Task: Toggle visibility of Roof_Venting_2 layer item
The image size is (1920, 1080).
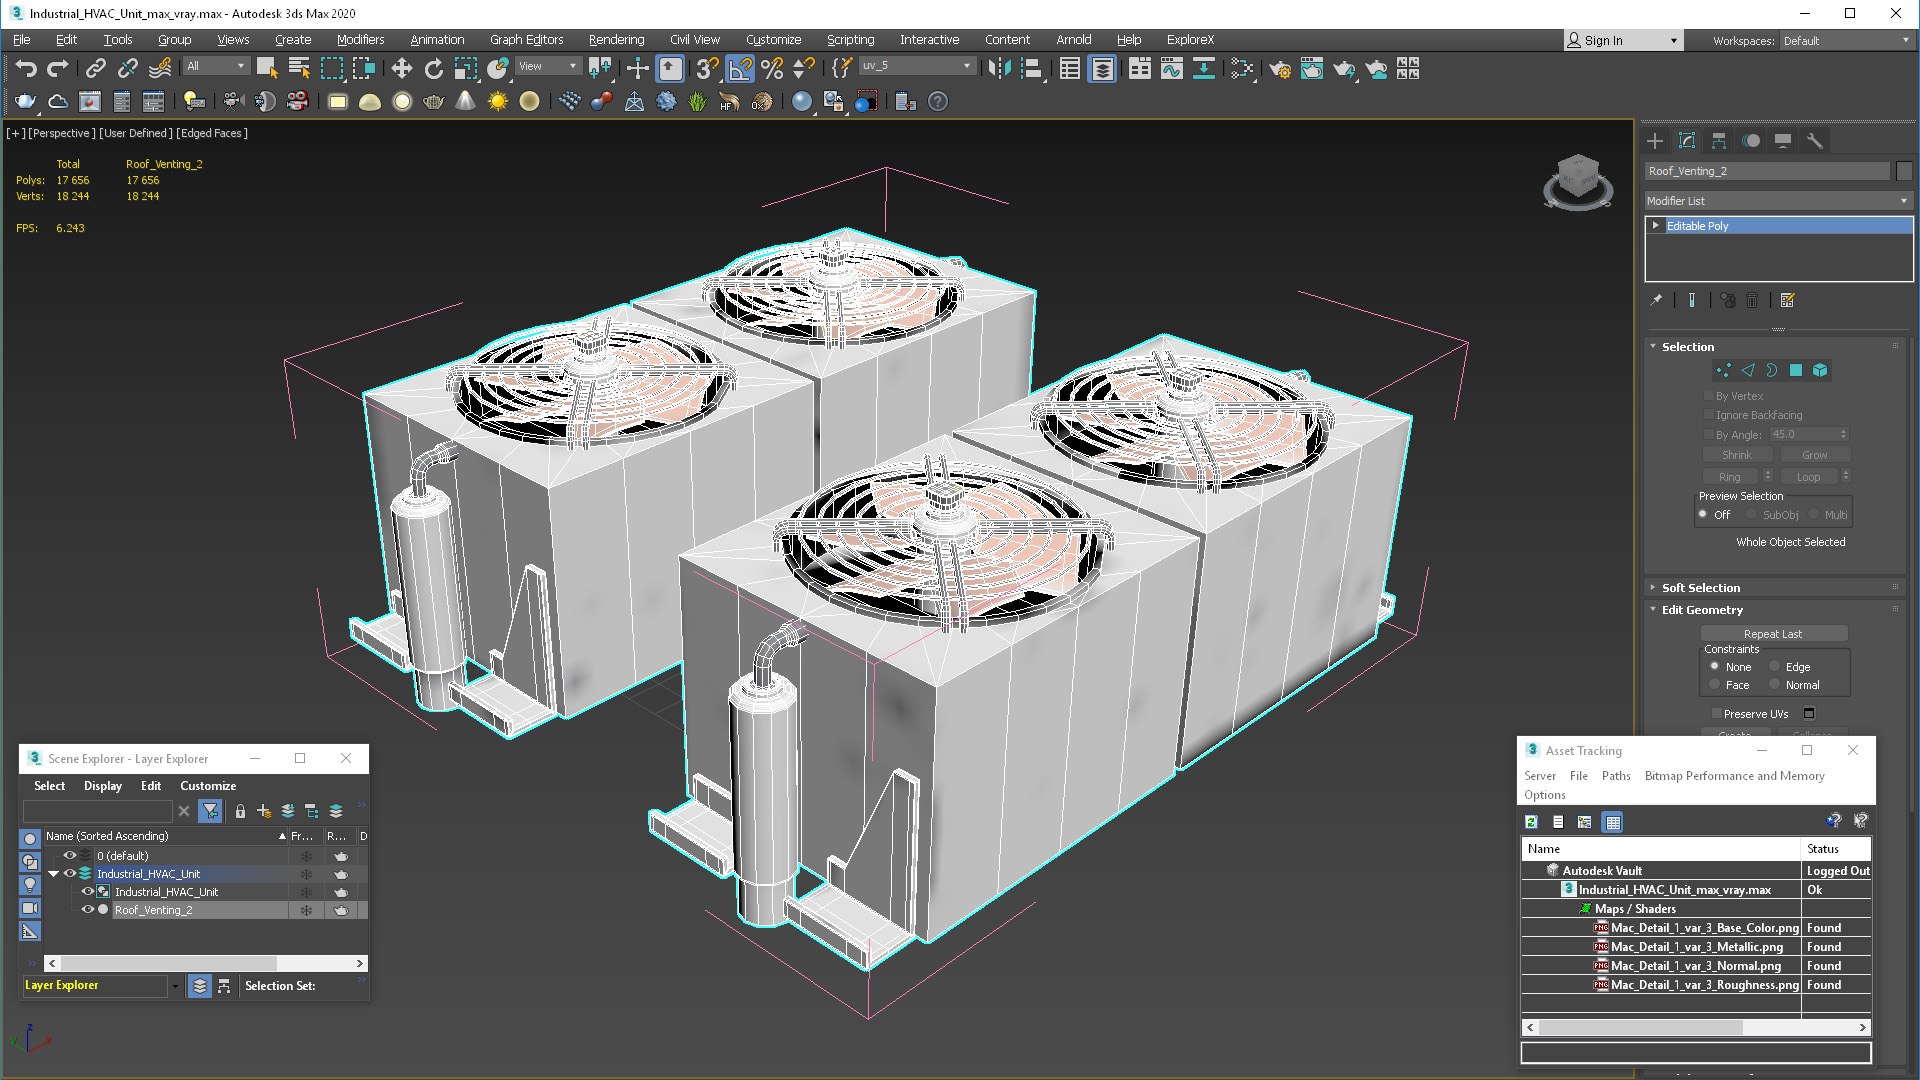Action: coord(88,910)
